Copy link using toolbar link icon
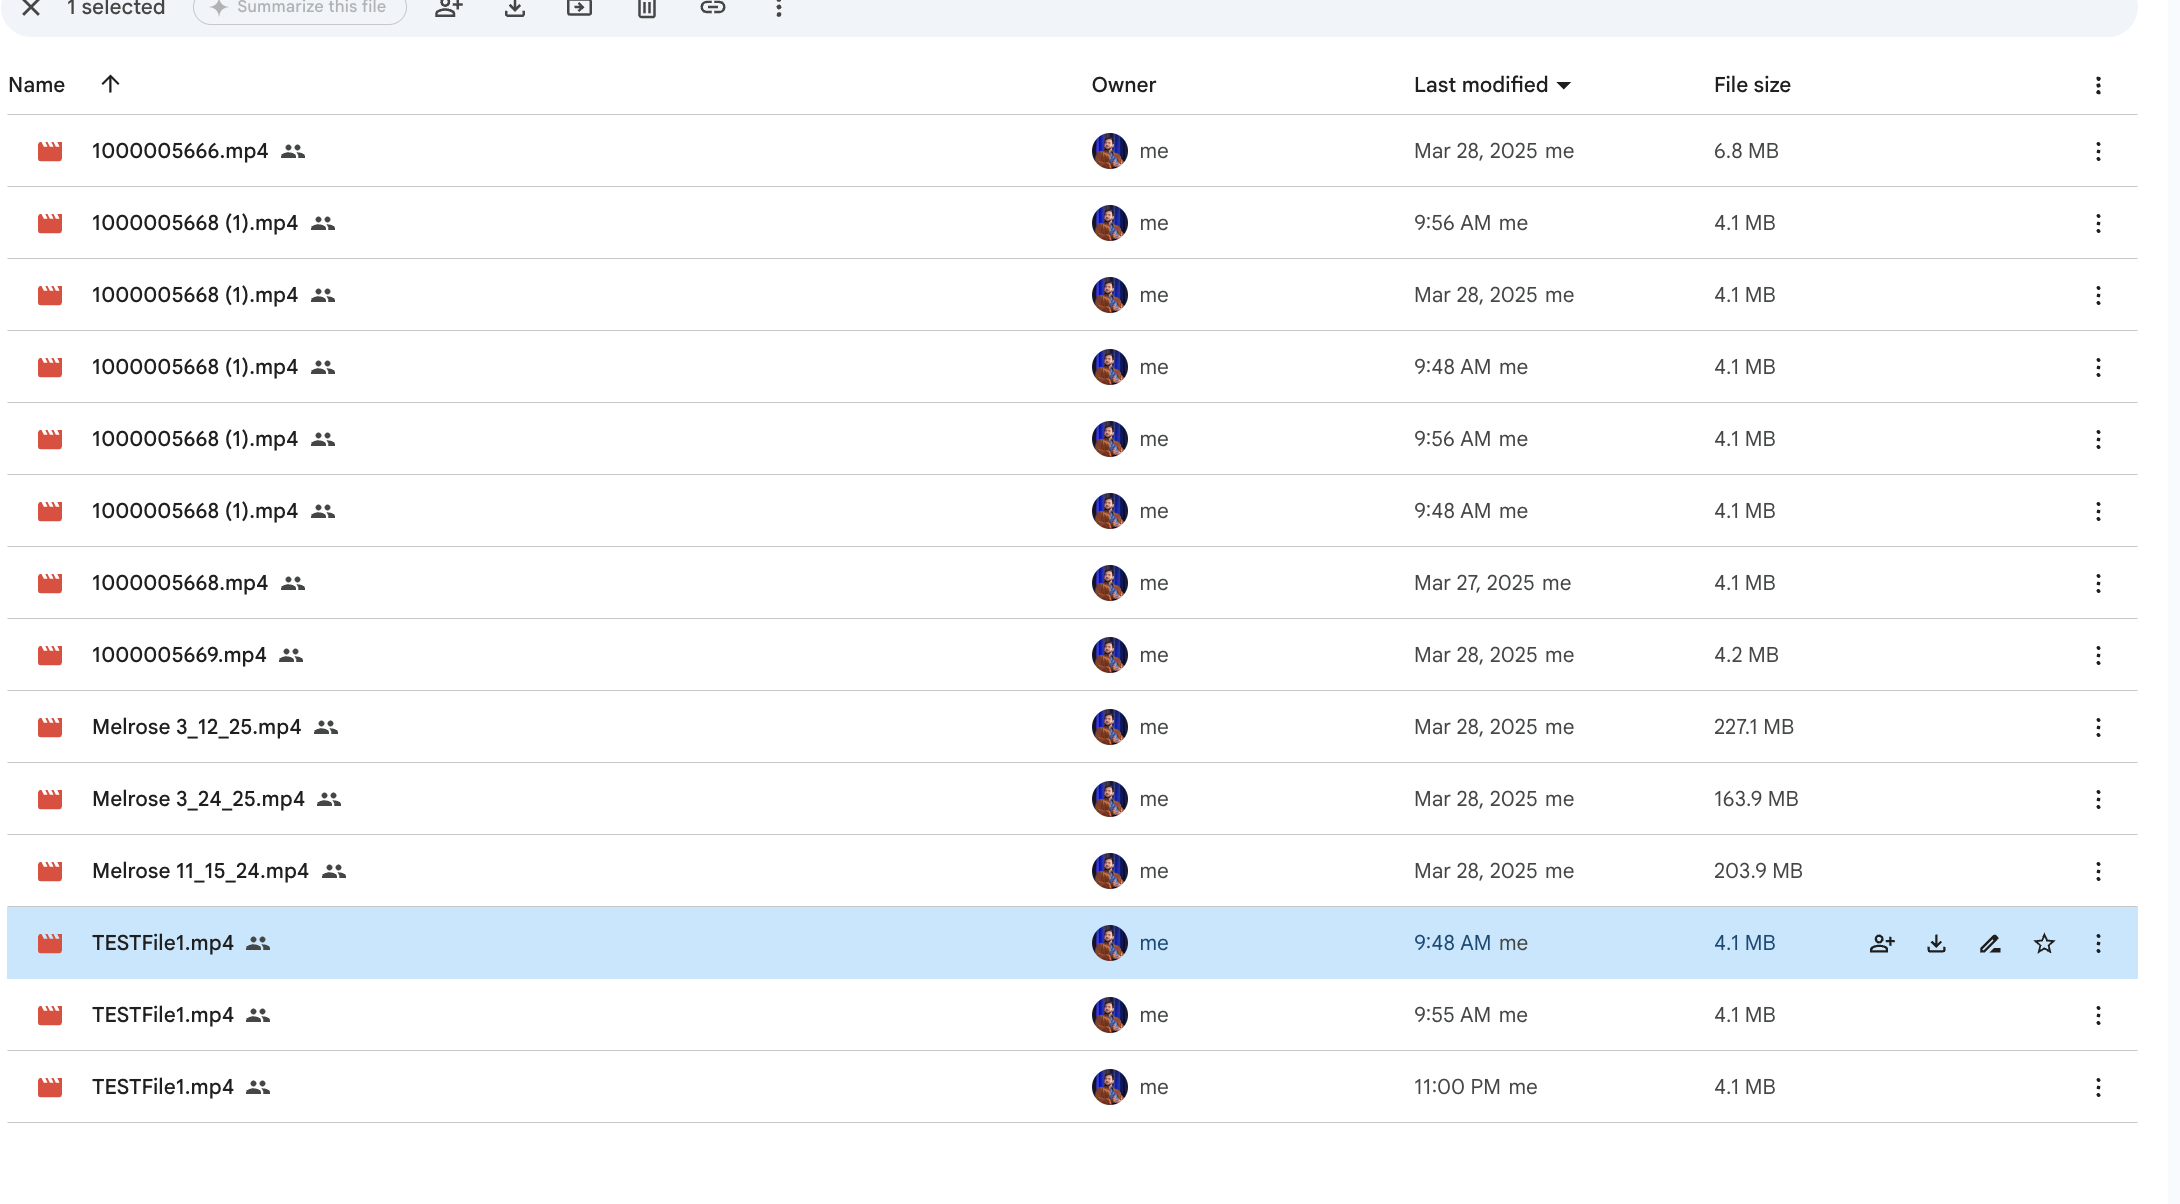This screenshot has height=1204, width=2180. (713, 8)
